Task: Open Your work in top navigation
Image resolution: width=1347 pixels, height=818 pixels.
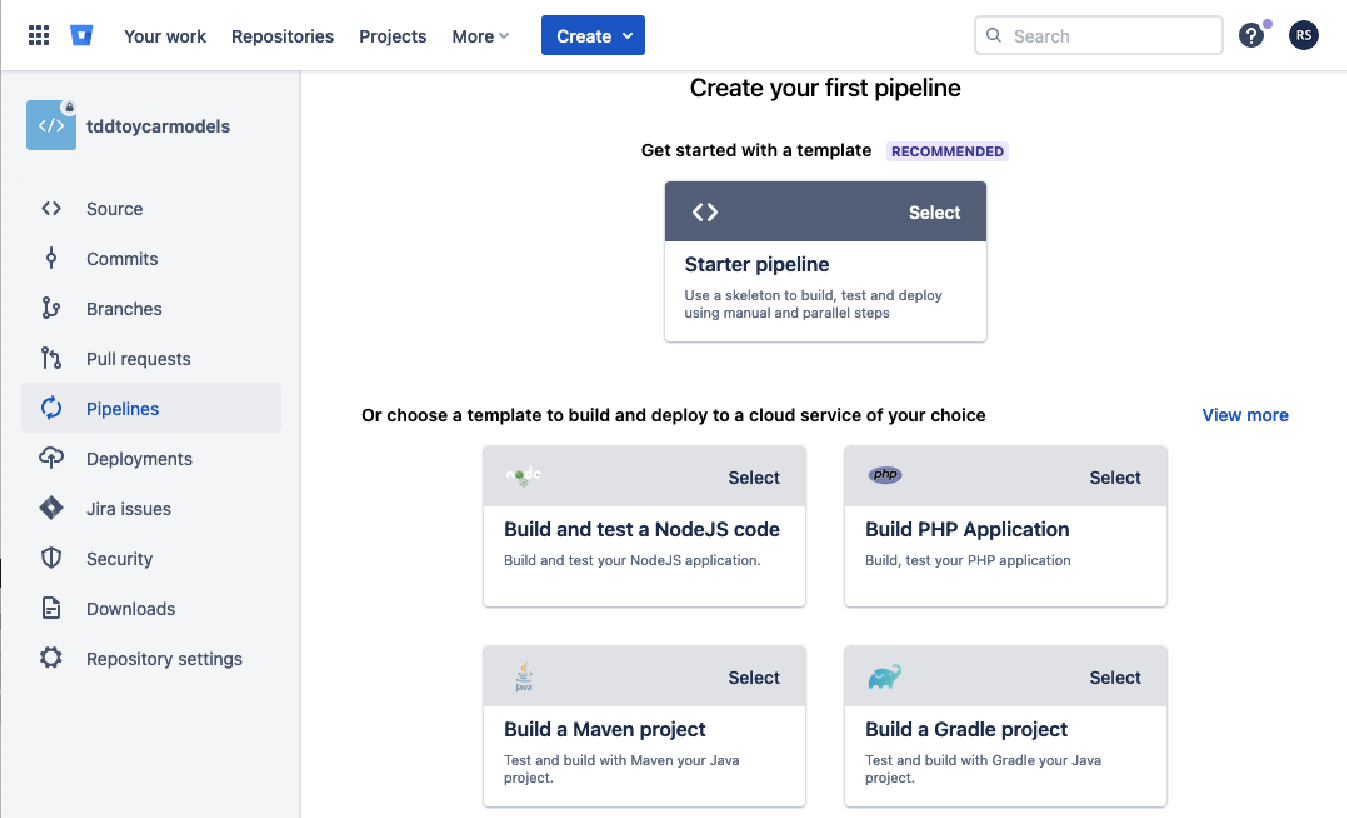Action: [x=165, y=36]
